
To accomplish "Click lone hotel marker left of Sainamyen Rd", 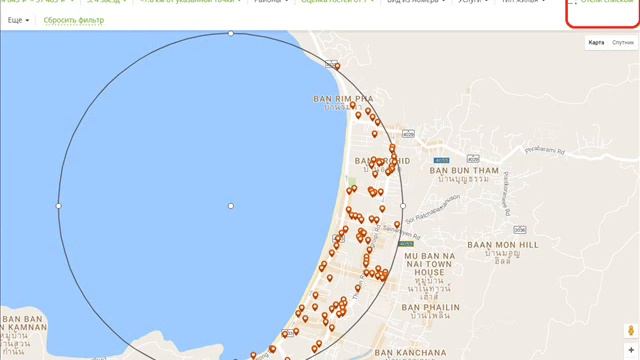I will [x=397, y=225].
